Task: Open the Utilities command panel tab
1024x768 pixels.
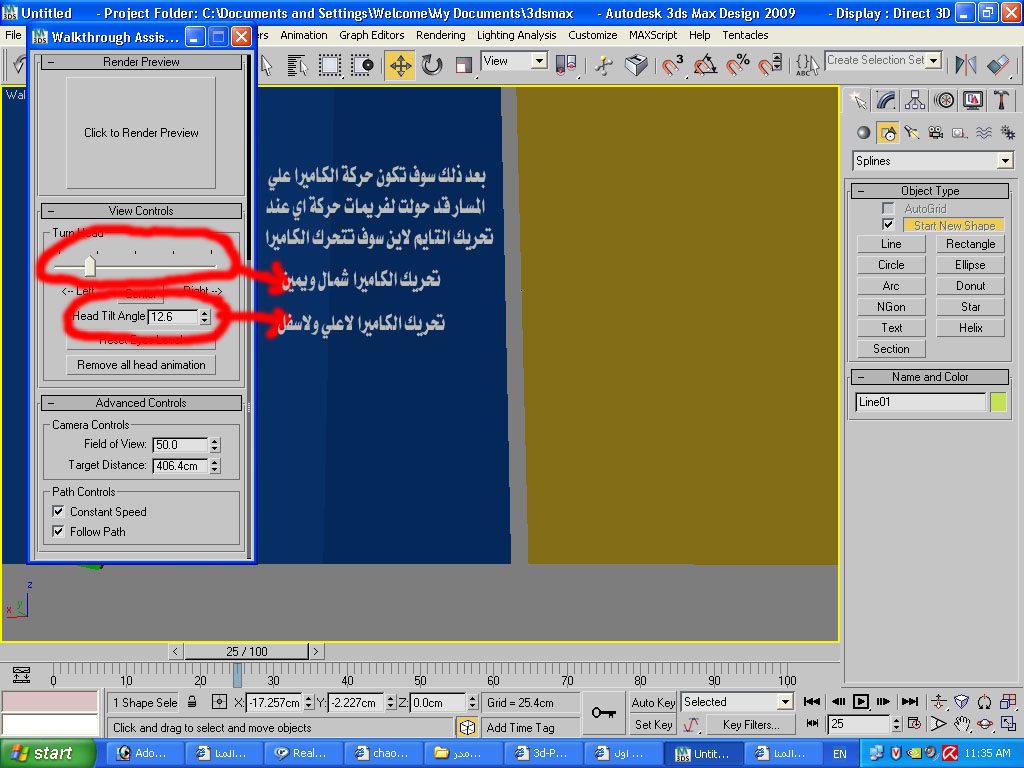Action: coord(1001,100)
